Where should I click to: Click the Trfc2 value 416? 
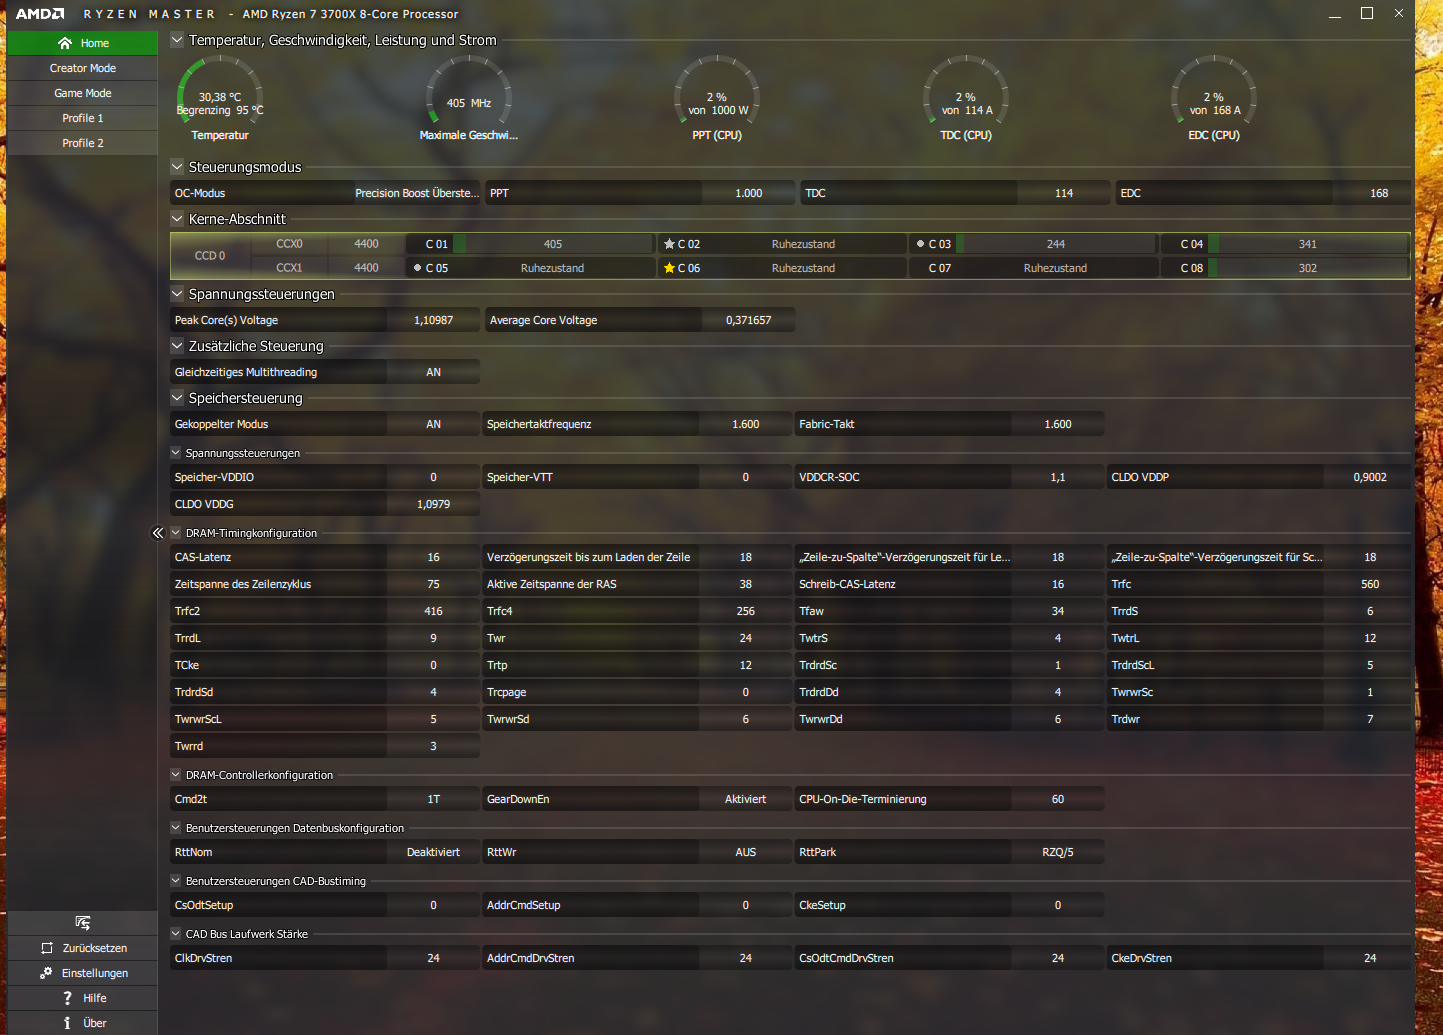tap(433, 611)
